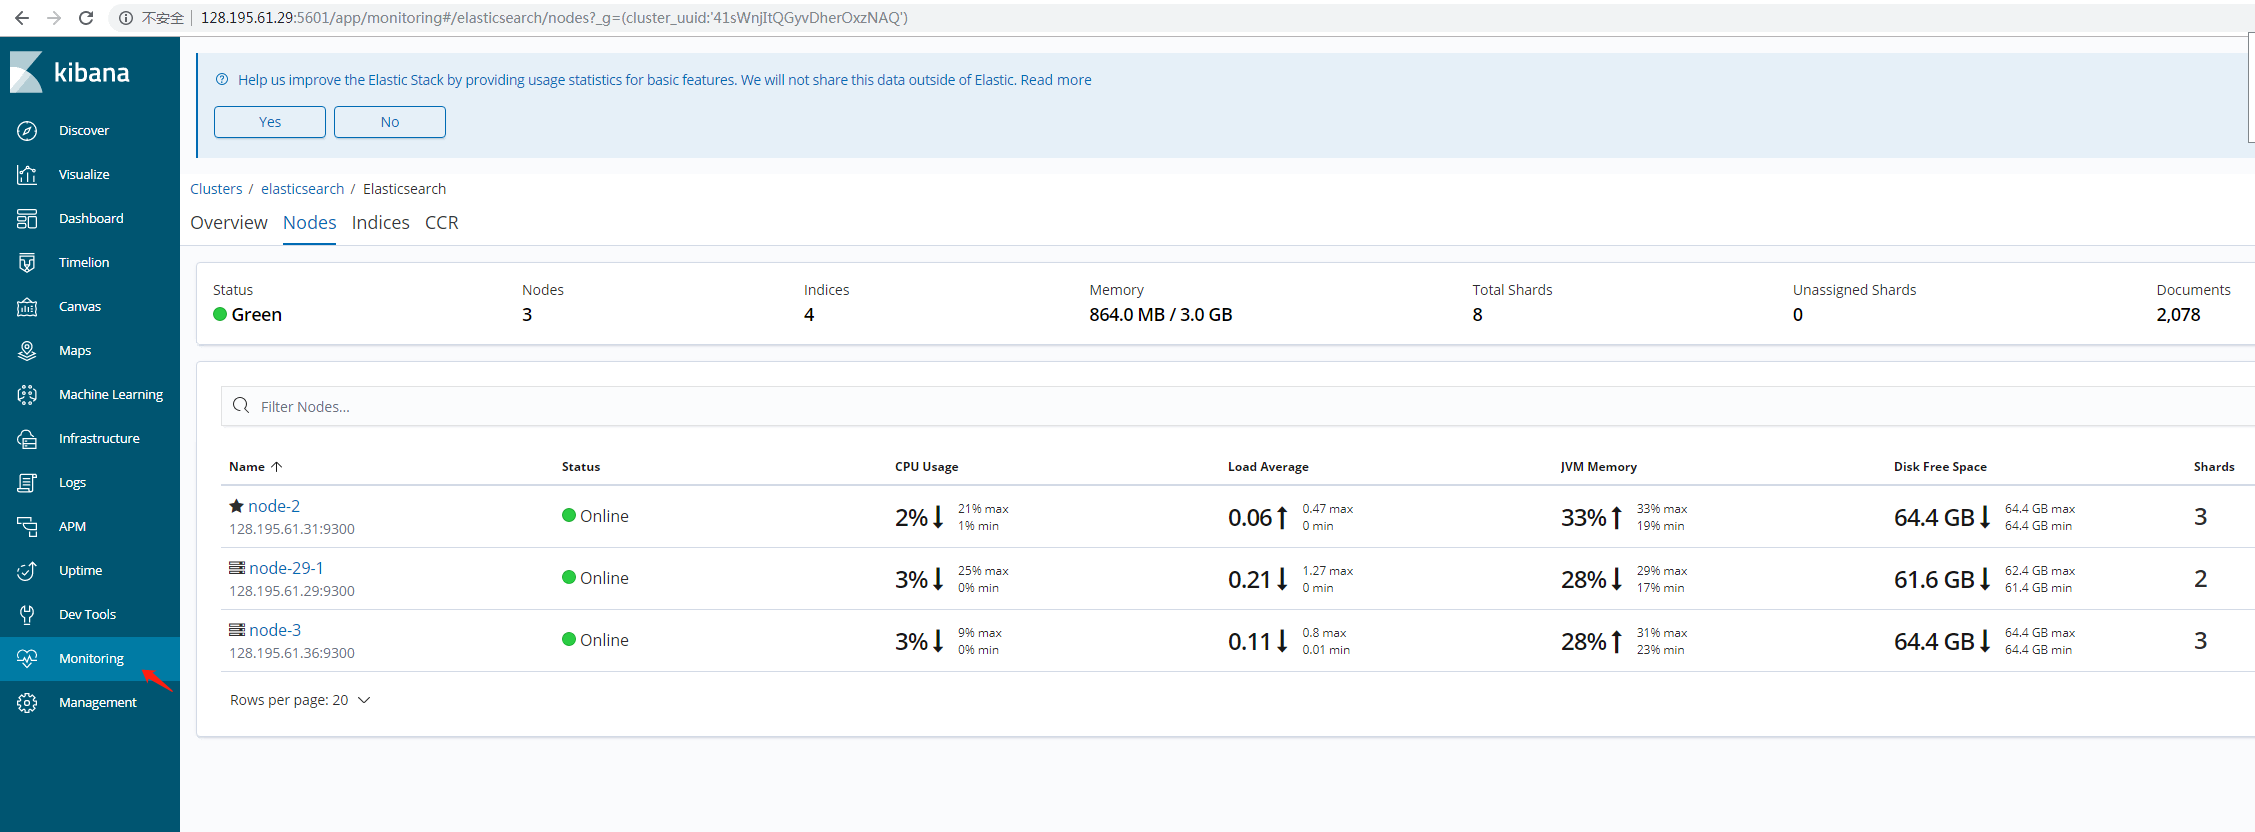
Task: Go to elasticsearch breadcrumb link
Action: pyautogui.click(x=302, y=189)
